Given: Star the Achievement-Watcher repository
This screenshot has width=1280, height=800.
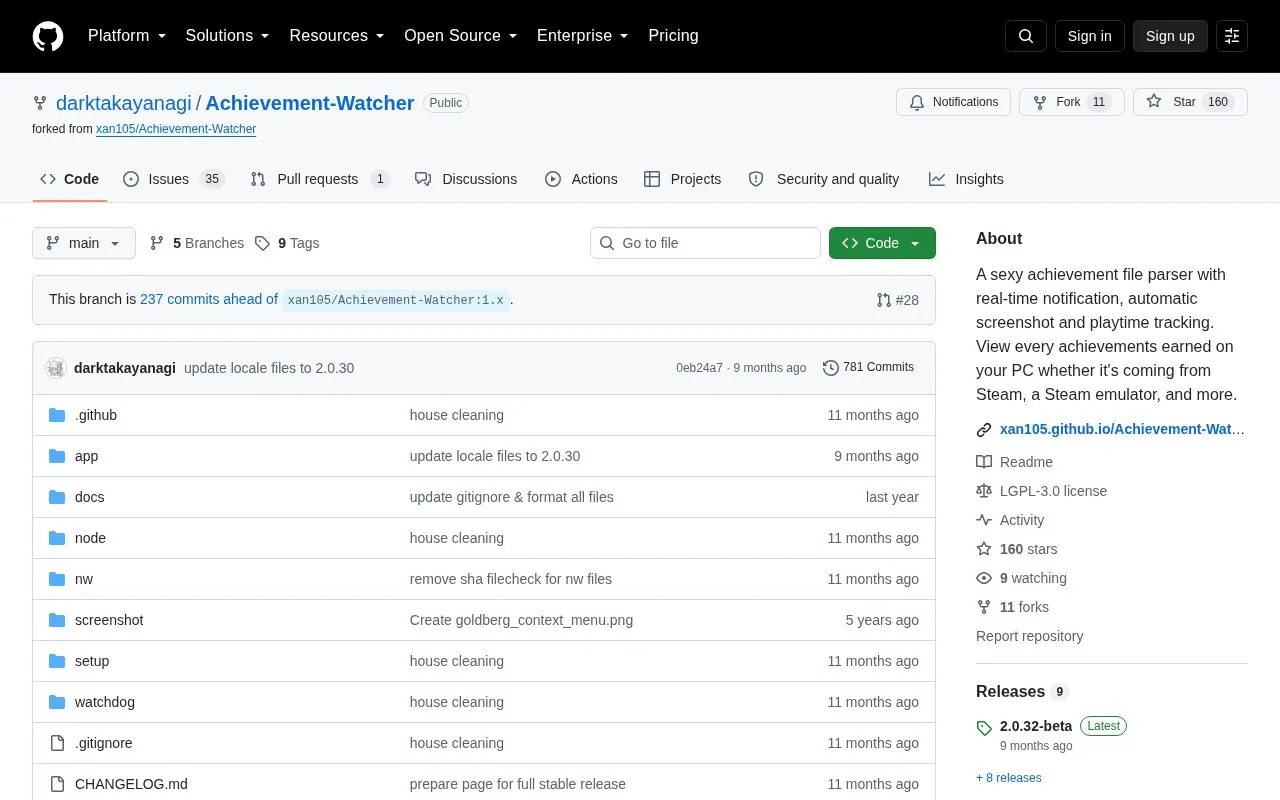Looking at the screenshot, I should [x=1190, y=102].
